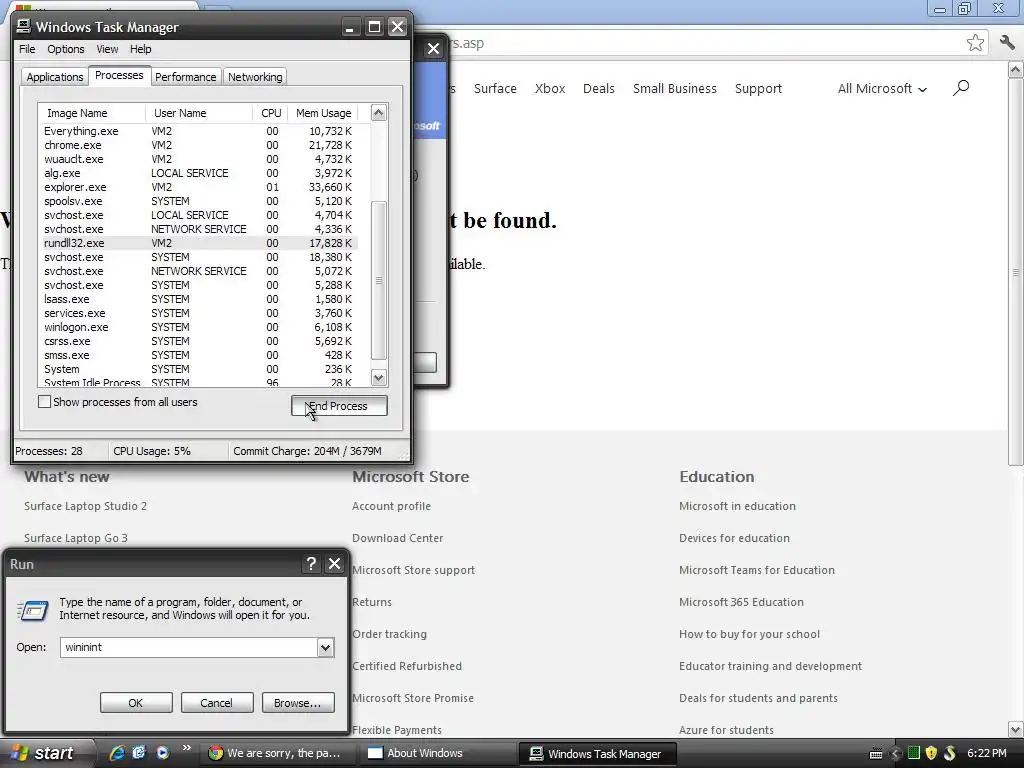Select the lsass.exe process row

click(199, 299)
